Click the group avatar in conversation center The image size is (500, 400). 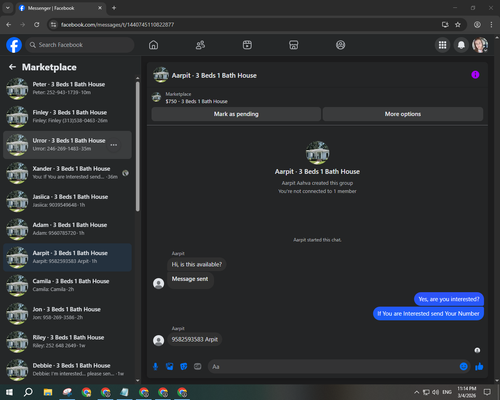pyautogui.click(x=317, y=153)
